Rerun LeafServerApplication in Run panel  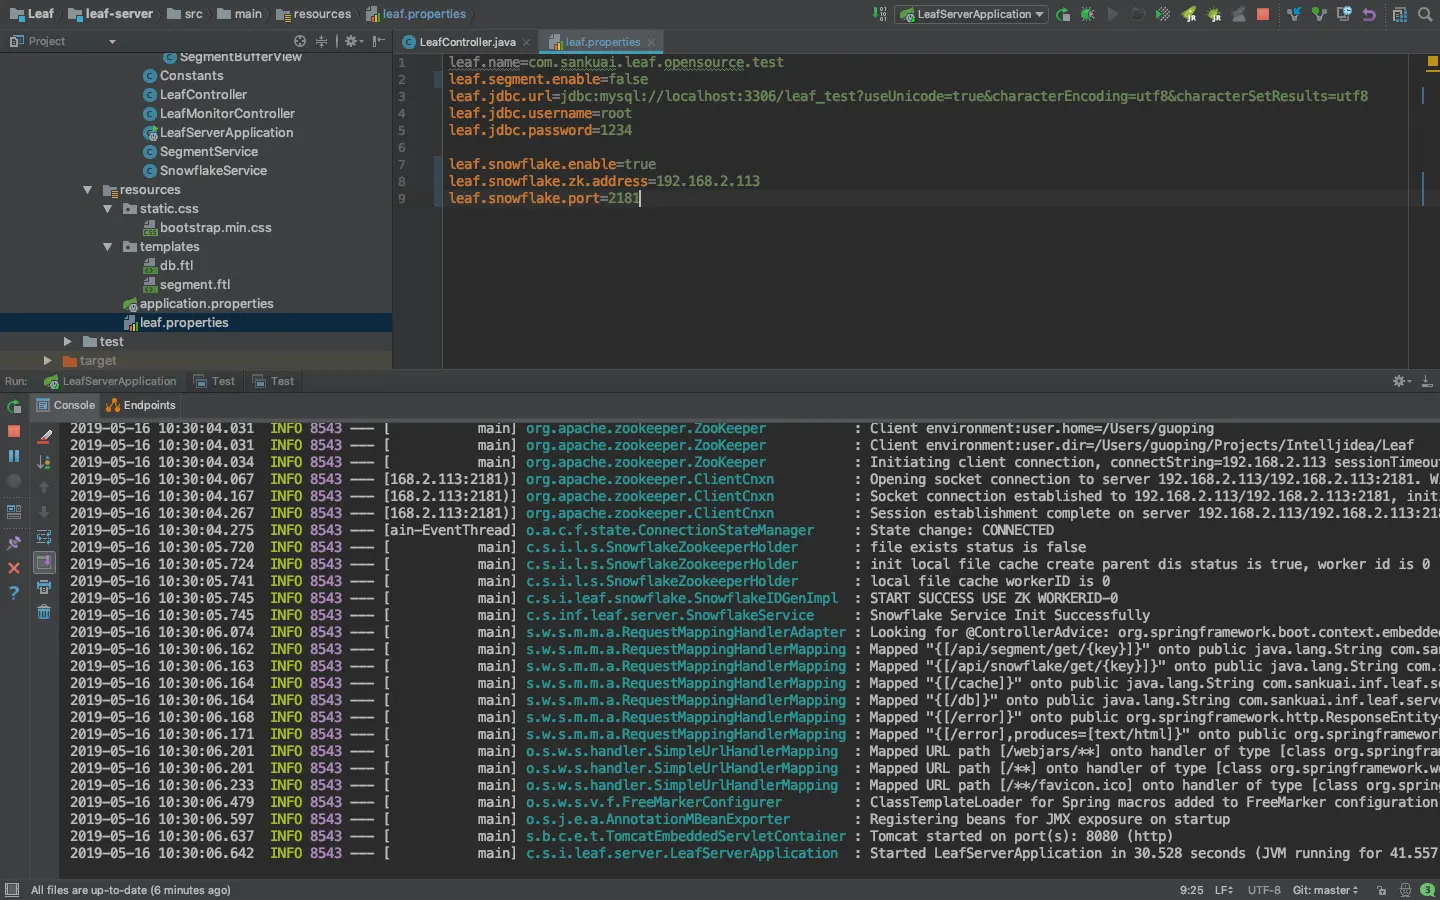[14, 406]
